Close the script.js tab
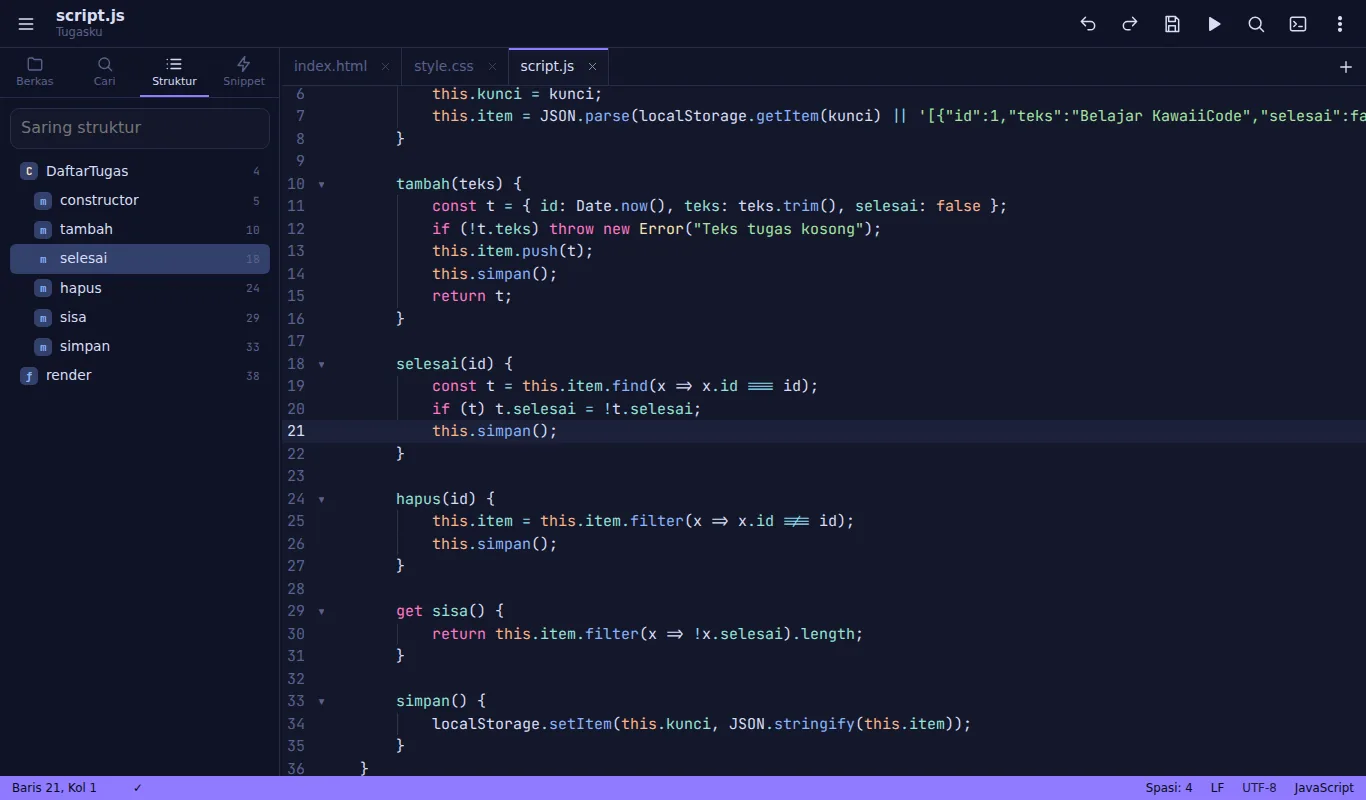Screen dimensions: 1366x800 (592, 67)
